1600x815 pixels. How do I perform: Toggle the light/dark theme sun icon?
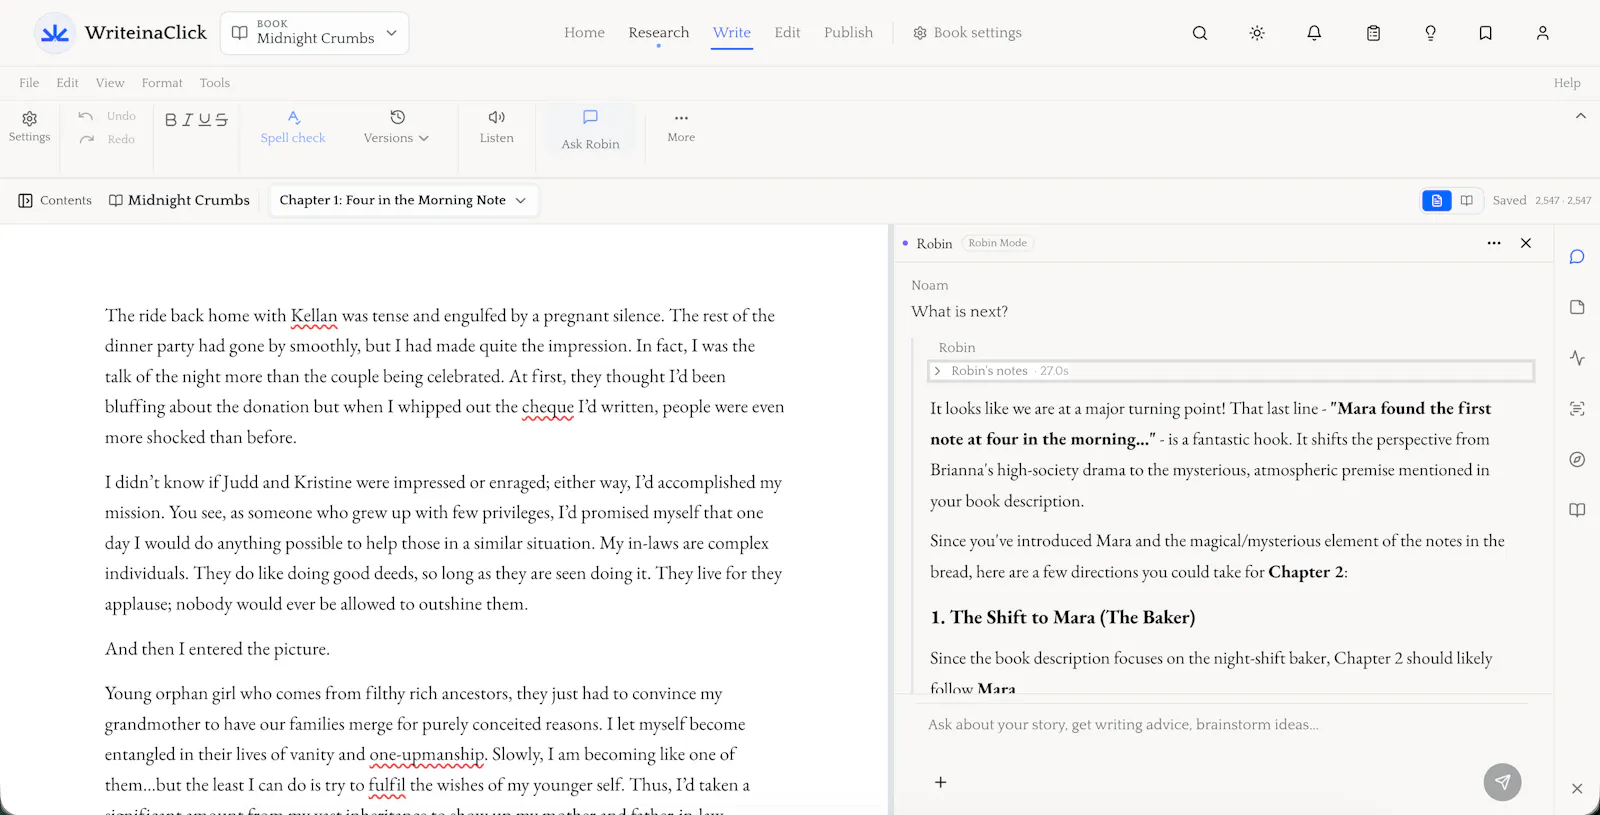[1257, 33]
